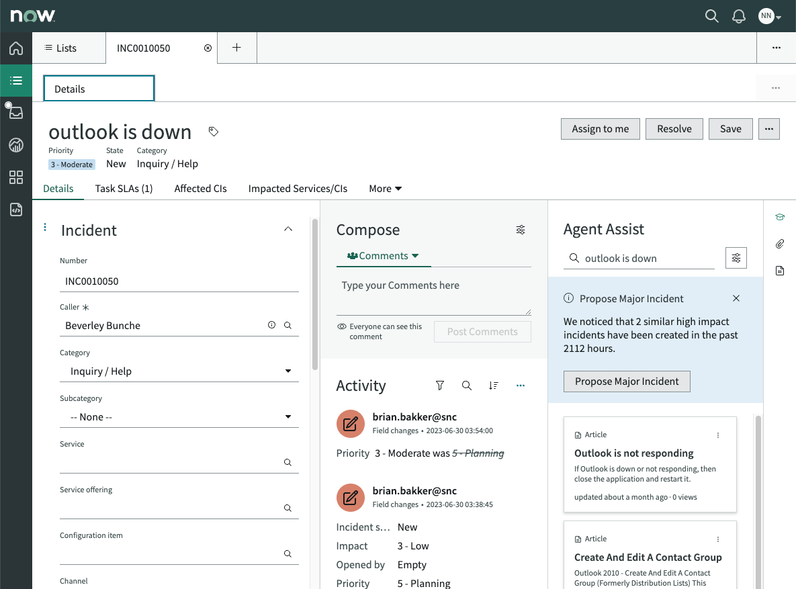
Task: Collapse the Incident section chevron
Action: point(288,229)
